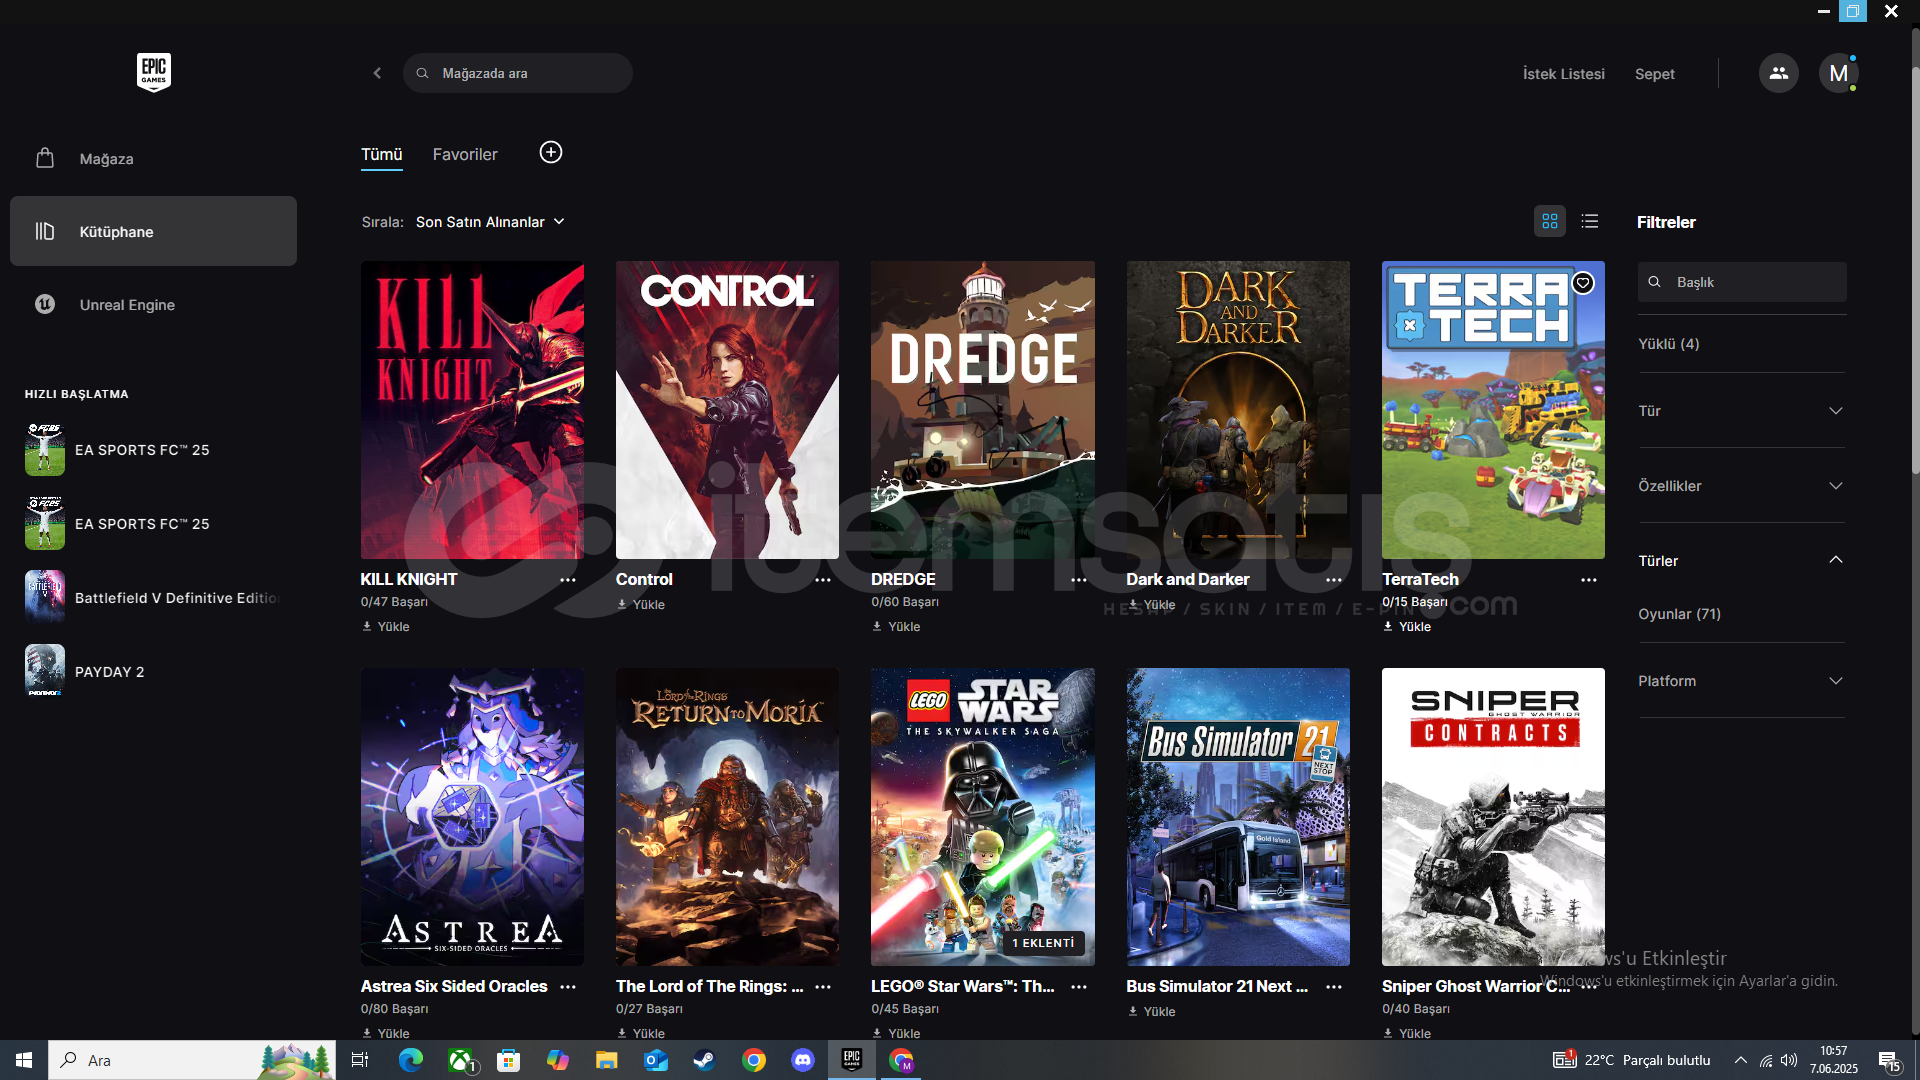Click the Windows Ara search box
This screenshot has width=1920, height=1080.
click(x=192, y=1060)
